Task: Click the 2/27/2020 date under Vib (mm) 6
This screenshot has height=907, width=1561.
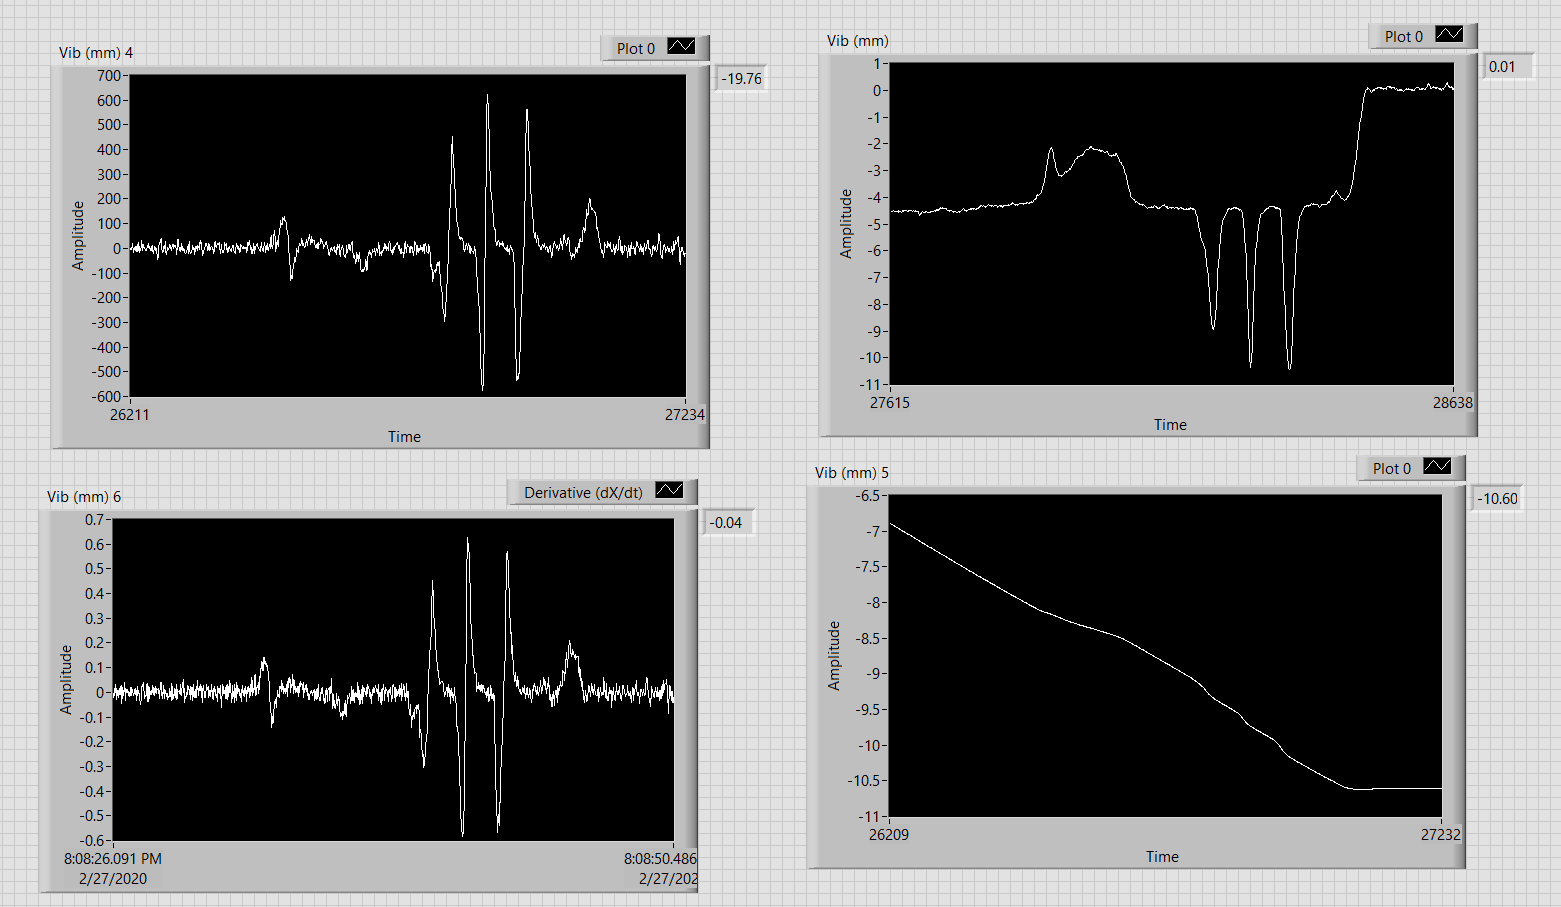Action: click(113, 878)
